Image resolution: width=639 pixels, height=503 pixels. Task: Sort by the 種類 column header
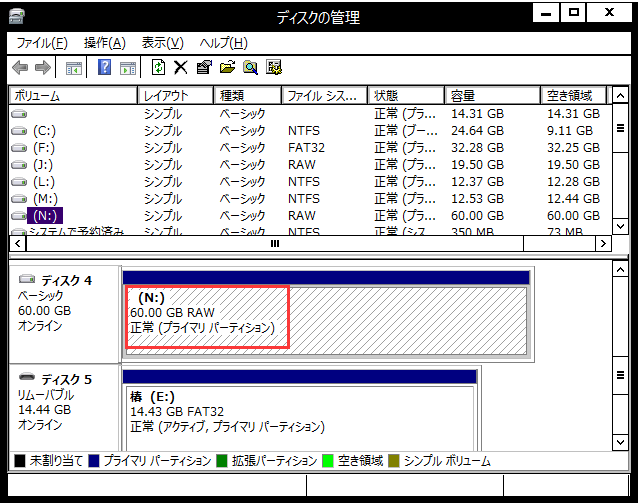point(248,96)
